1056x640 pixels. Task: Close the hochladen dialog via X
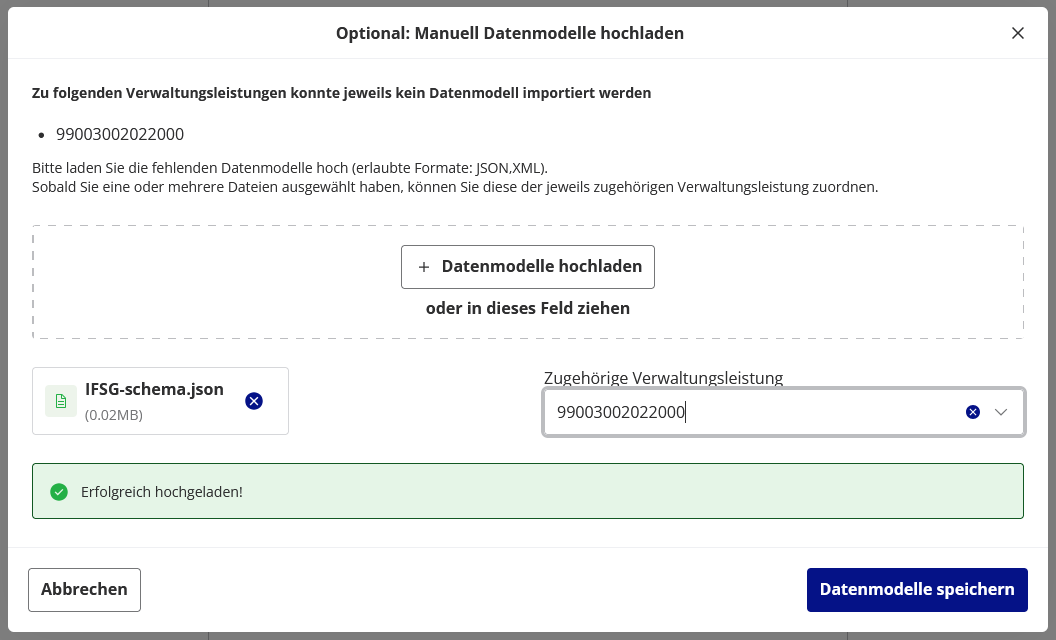click(x=1018, y=32)
